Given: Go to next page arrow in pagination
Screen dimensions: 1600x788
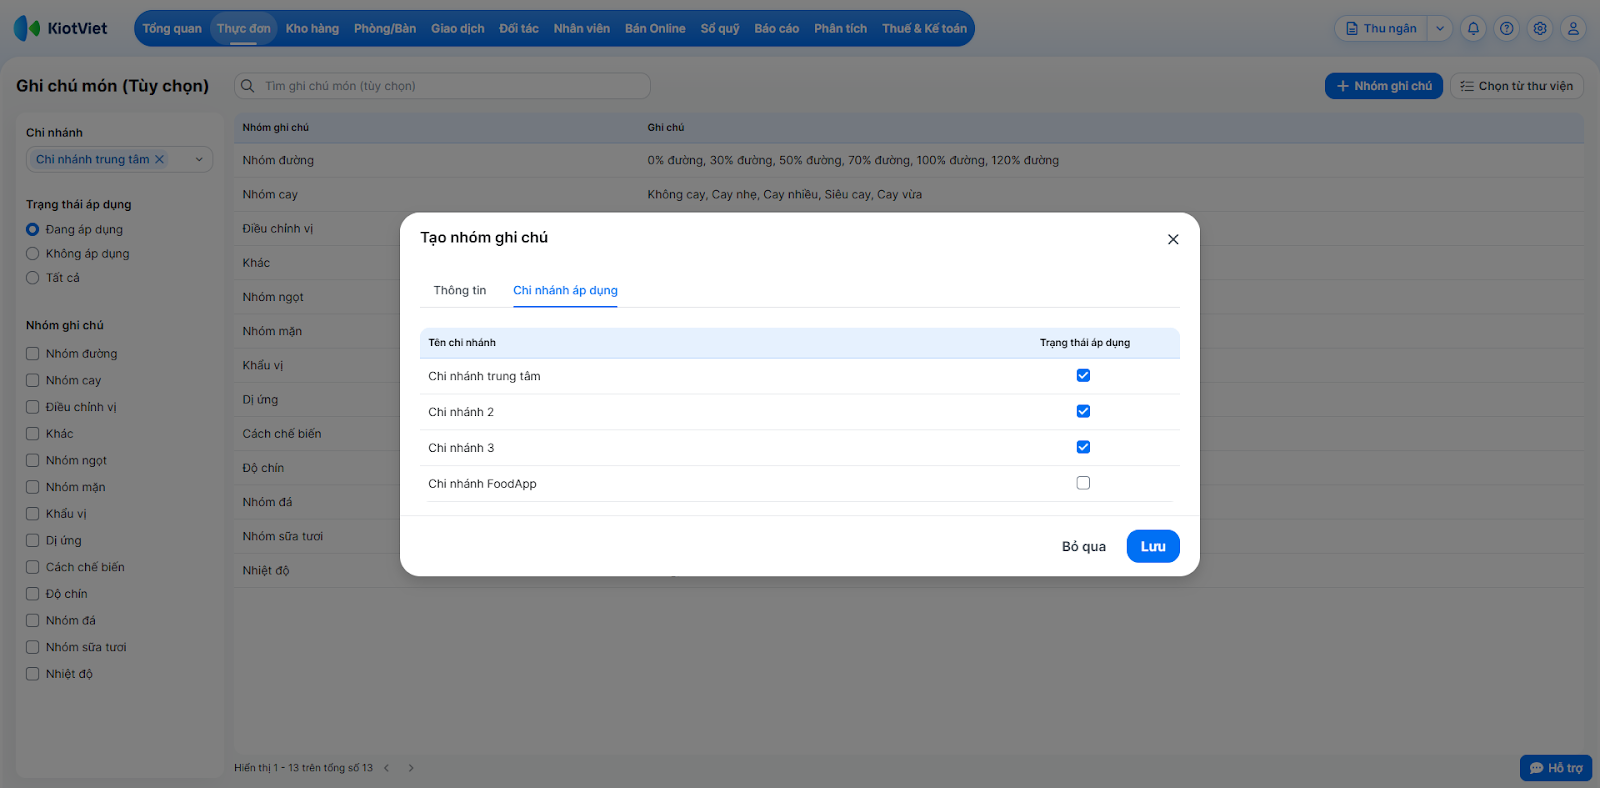Looking at the screenshot, I should click(x=411, y=768).
